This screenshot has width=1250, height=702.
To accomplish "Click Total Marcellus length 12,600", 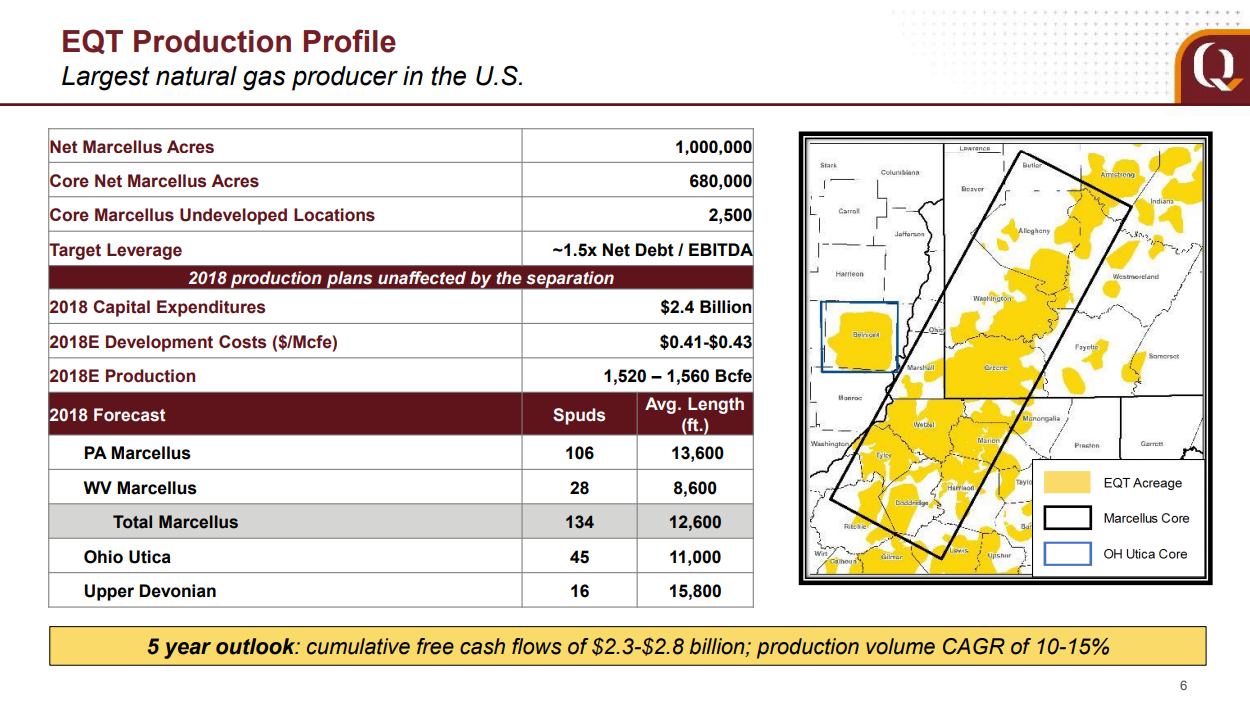I will coord(695,522).
